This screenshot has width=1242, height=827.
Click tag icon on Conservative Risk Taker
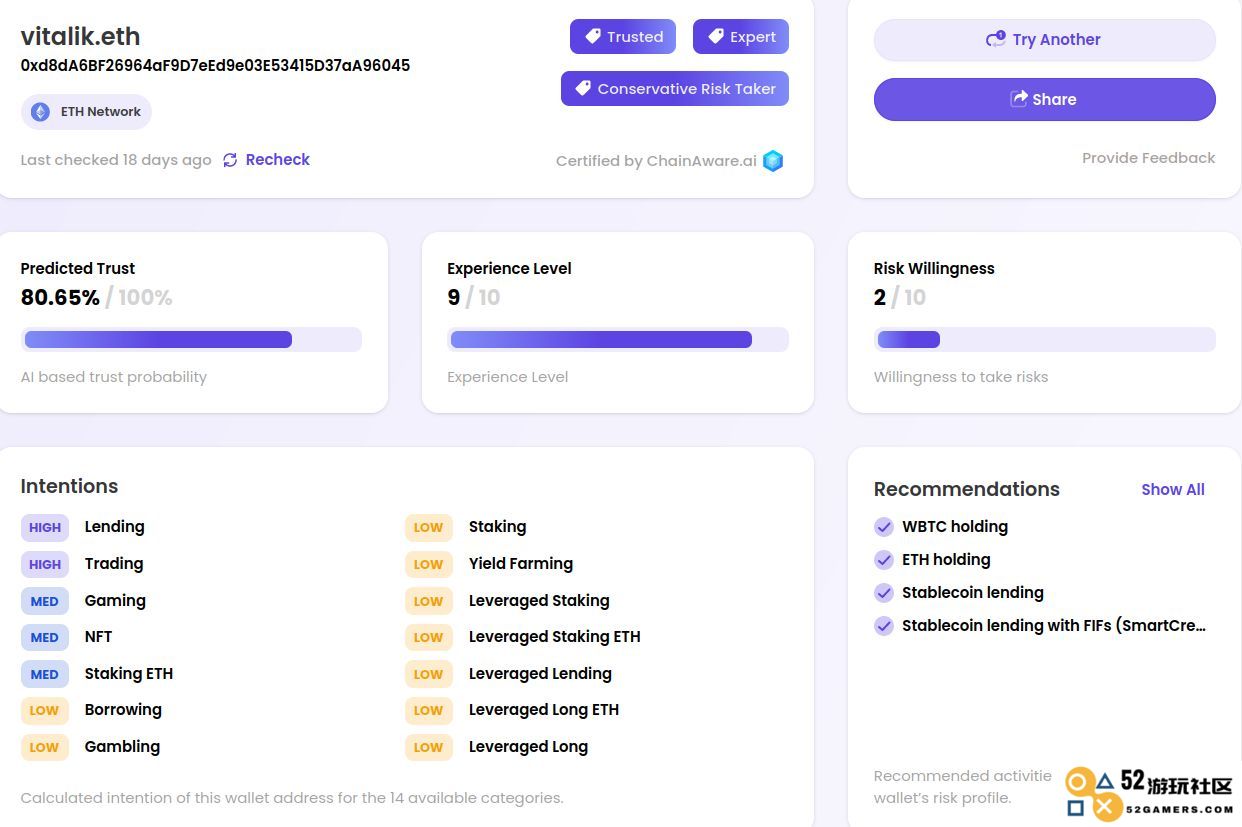(583, 89)
